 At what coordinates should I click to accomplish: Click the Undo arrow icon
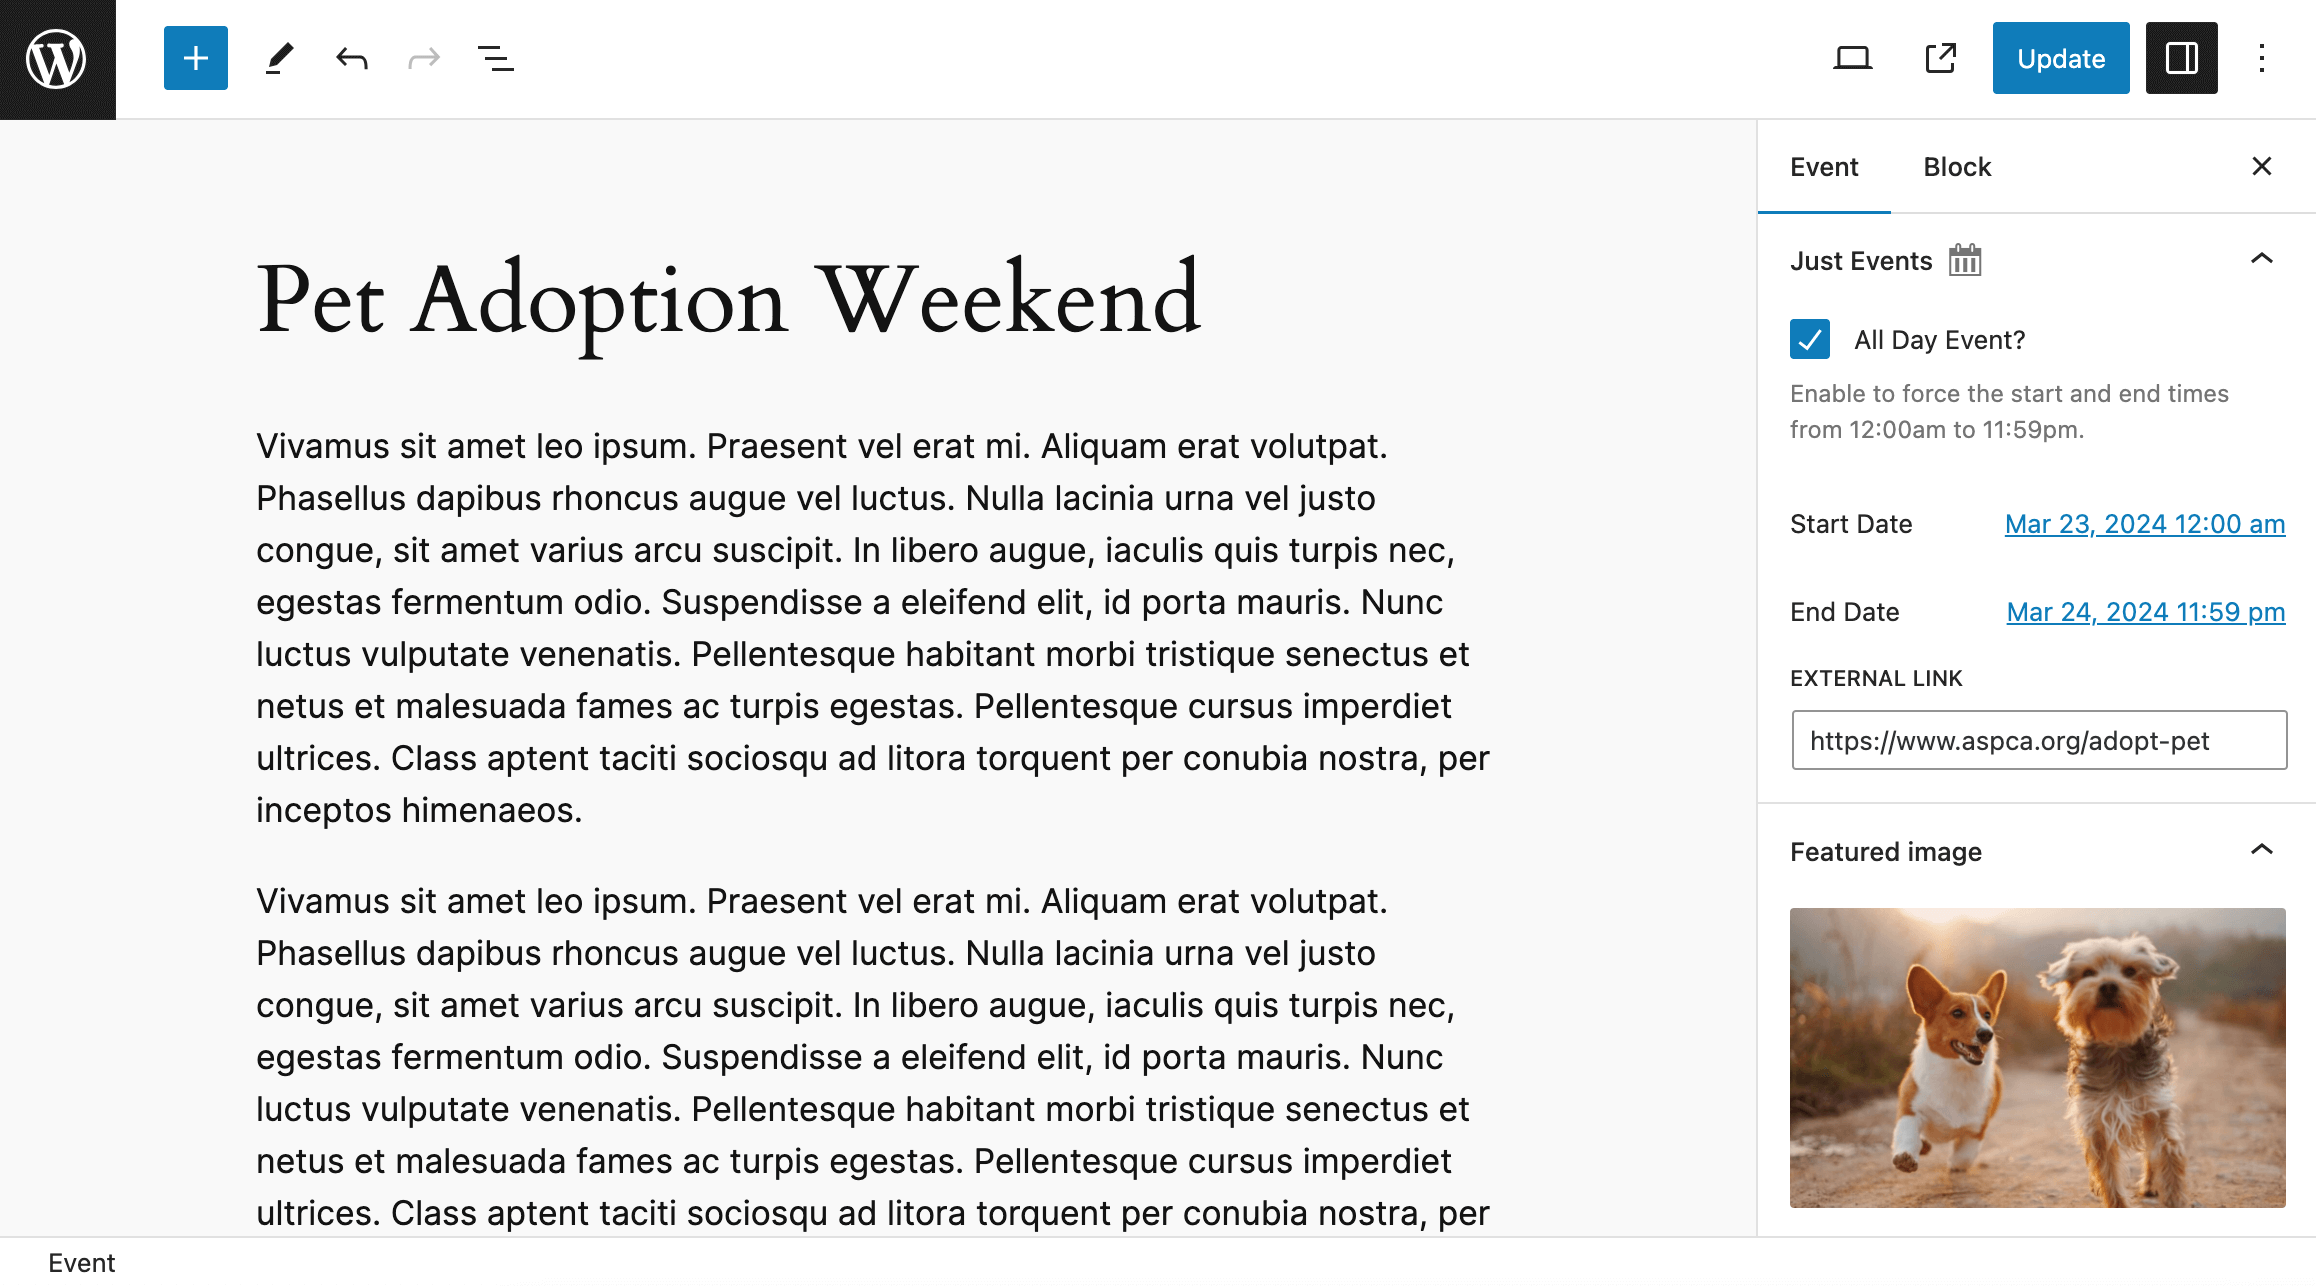(x=350, y=59)
